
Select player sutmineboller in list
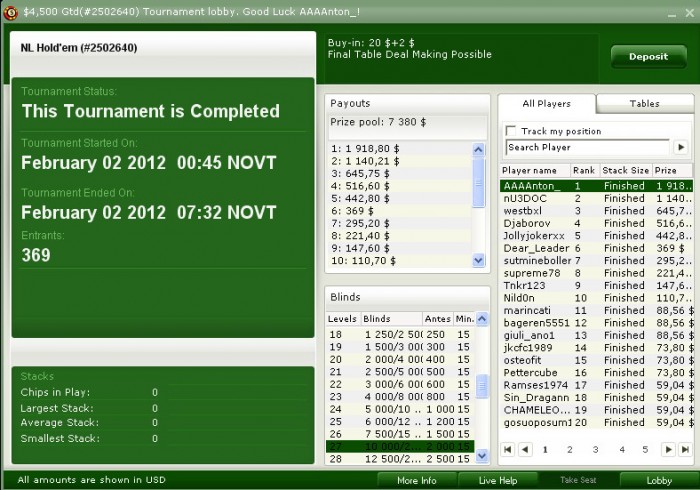(x=596, y=261)
